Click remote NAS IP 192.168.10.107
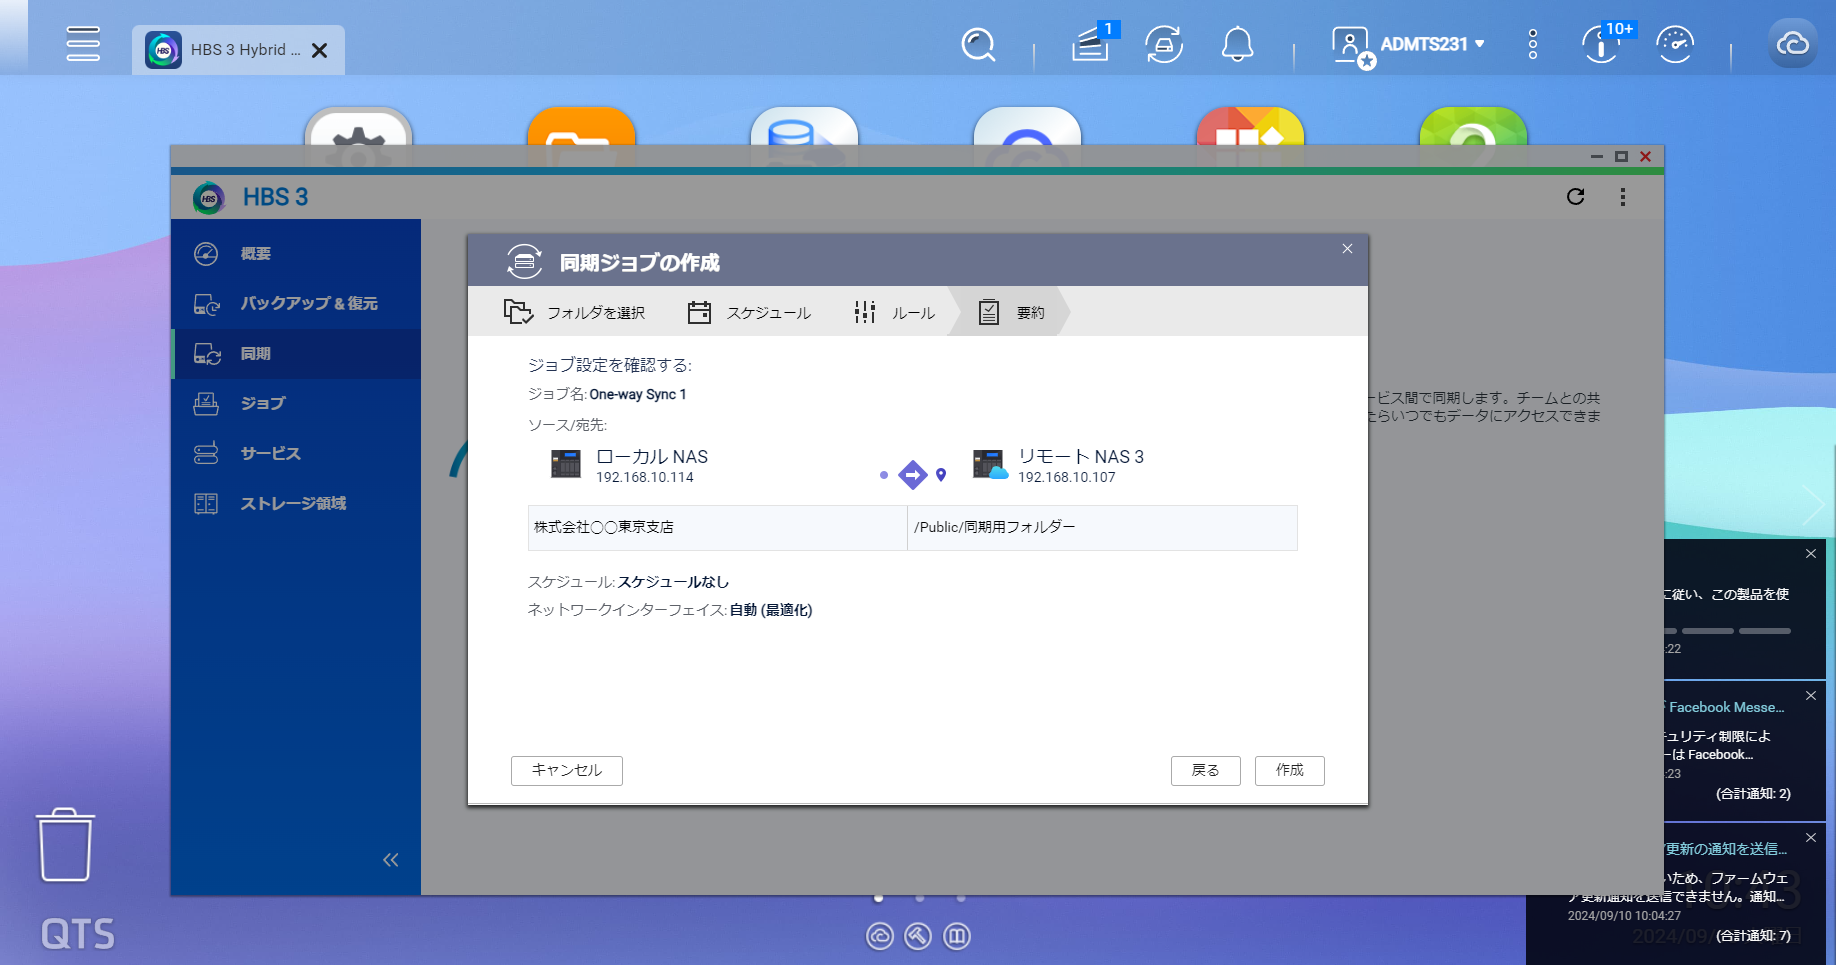Viewport: 1836px width, 965px height. click(1067, 477)
